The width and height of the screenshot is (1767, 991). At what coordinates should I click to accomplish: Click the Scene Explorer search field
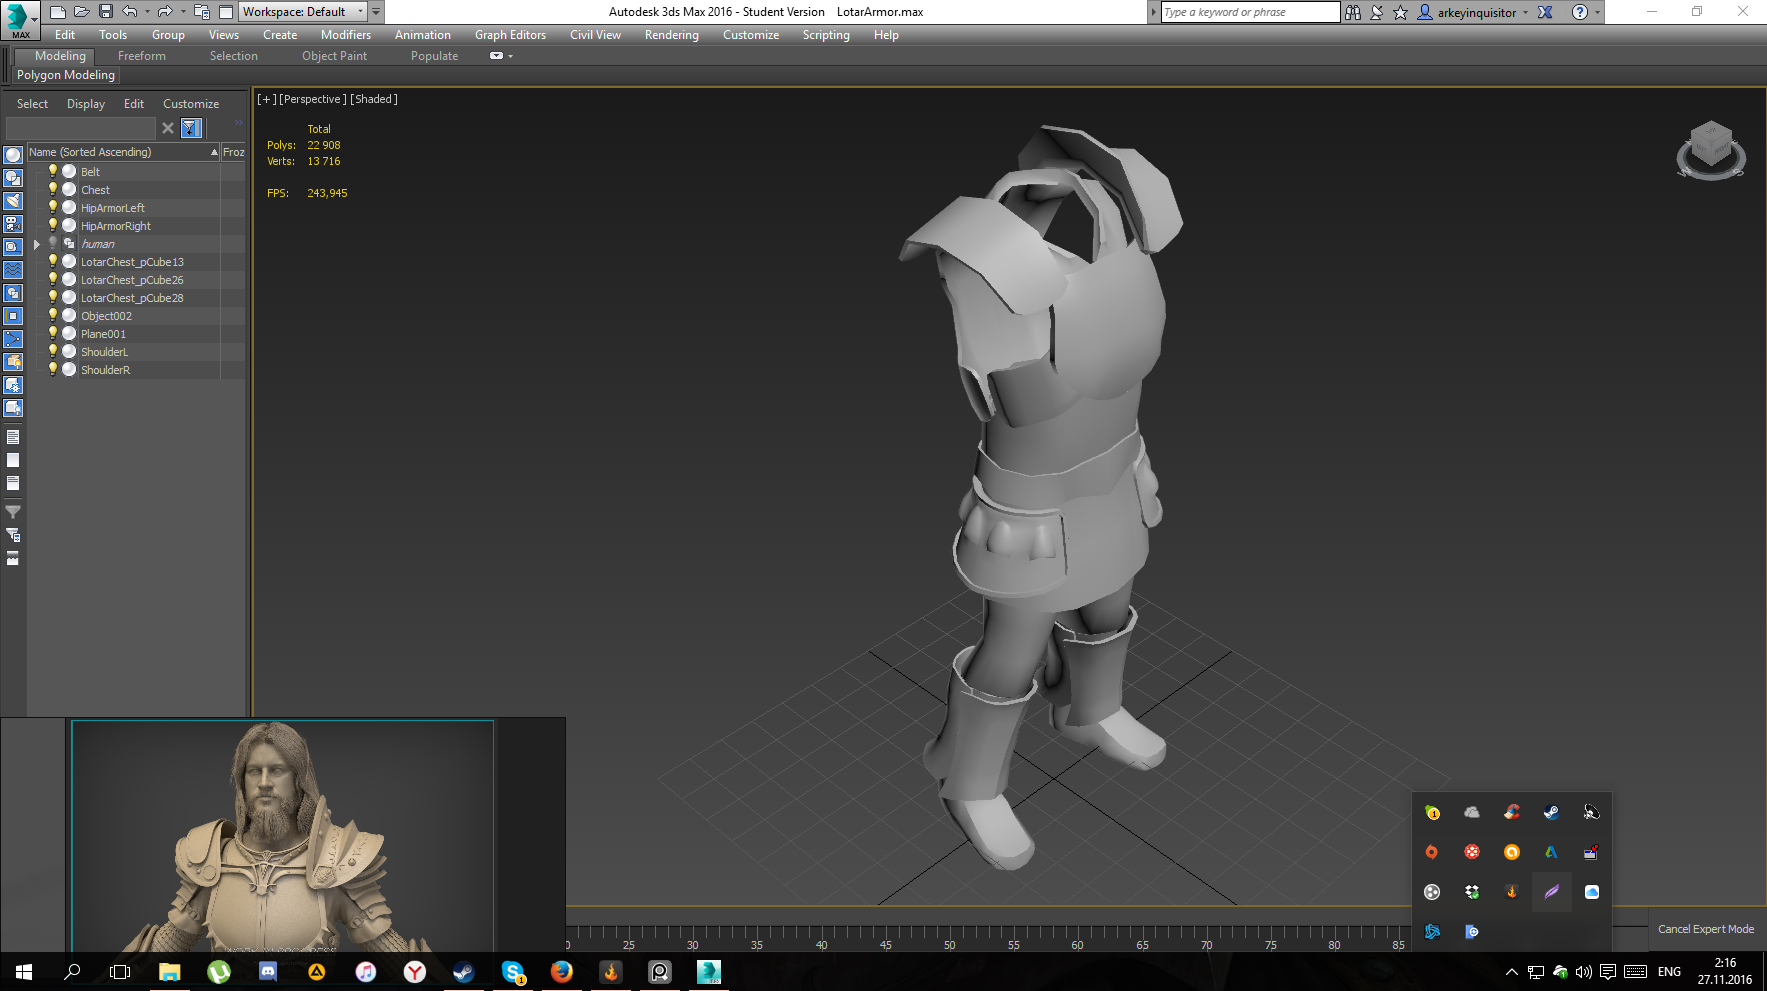[81, 128]
